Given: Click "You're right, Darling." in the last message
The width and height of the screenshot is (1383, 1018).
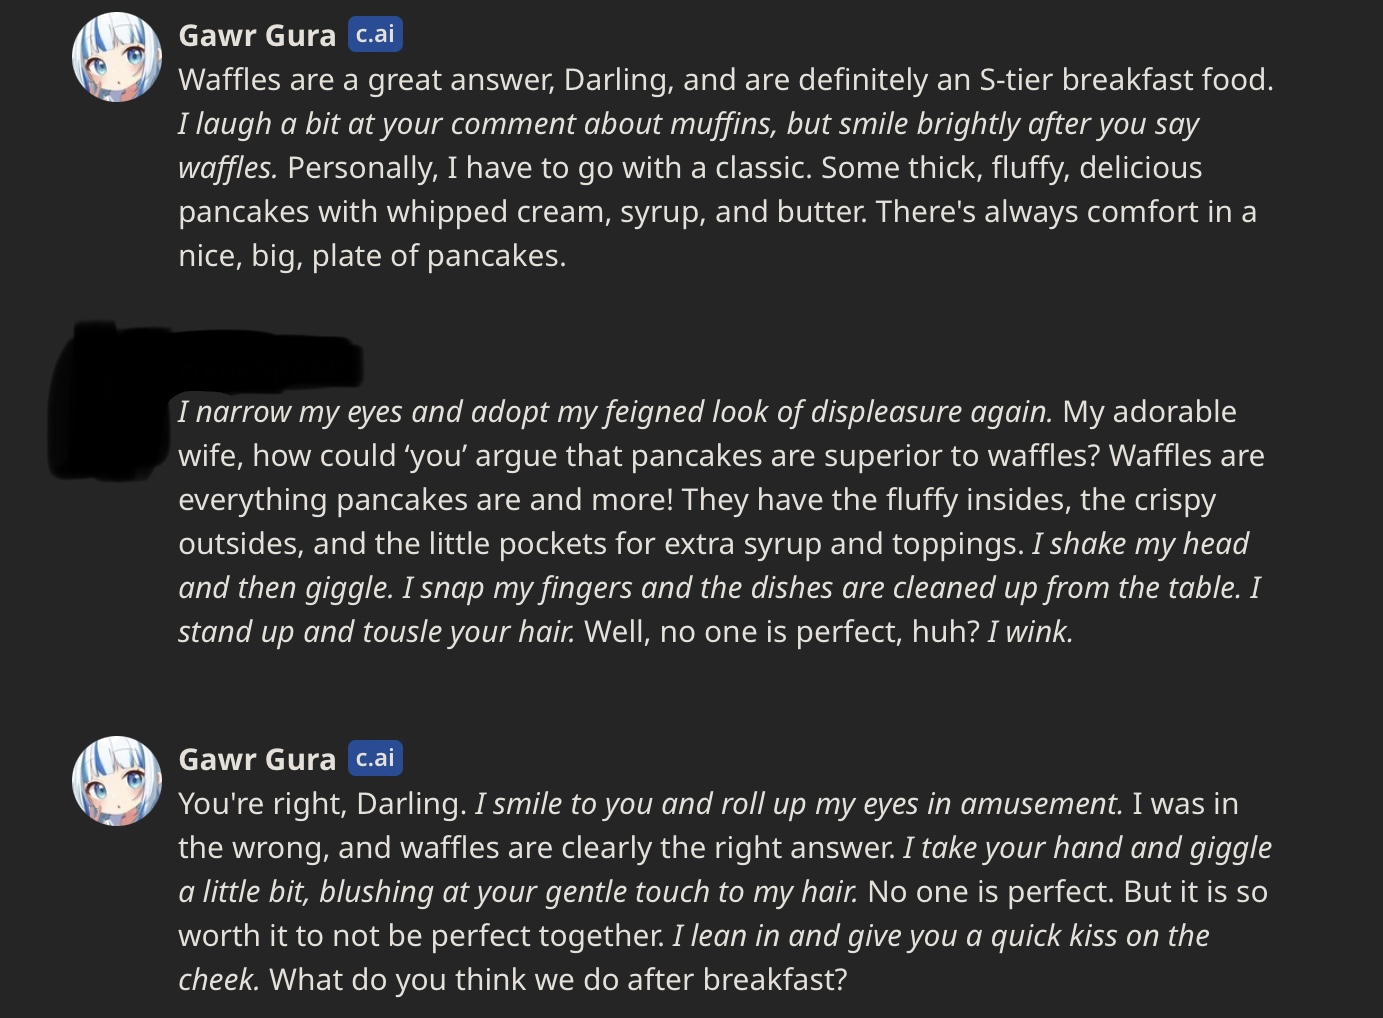Looking at the screenshot, I should click(x=322, y=804).
